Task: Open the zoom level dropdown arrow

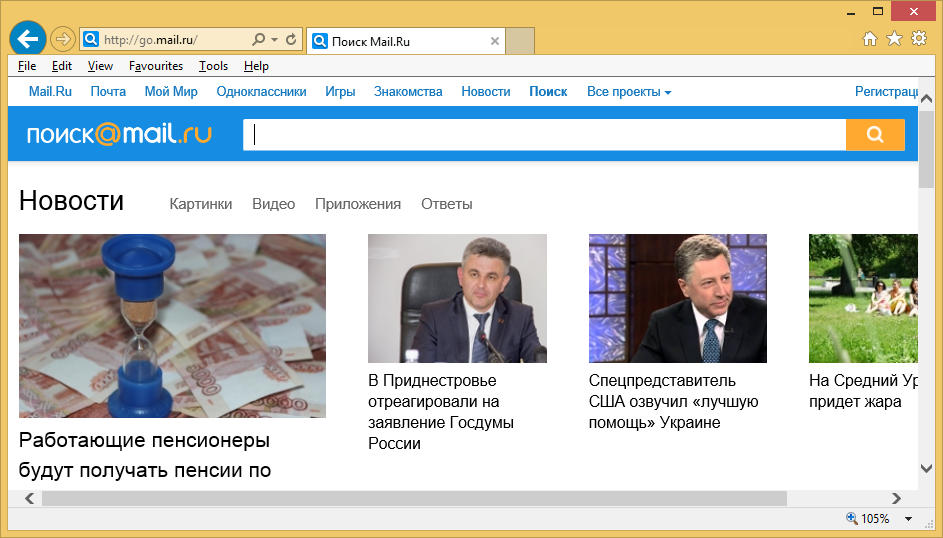Action: [909, 519]
